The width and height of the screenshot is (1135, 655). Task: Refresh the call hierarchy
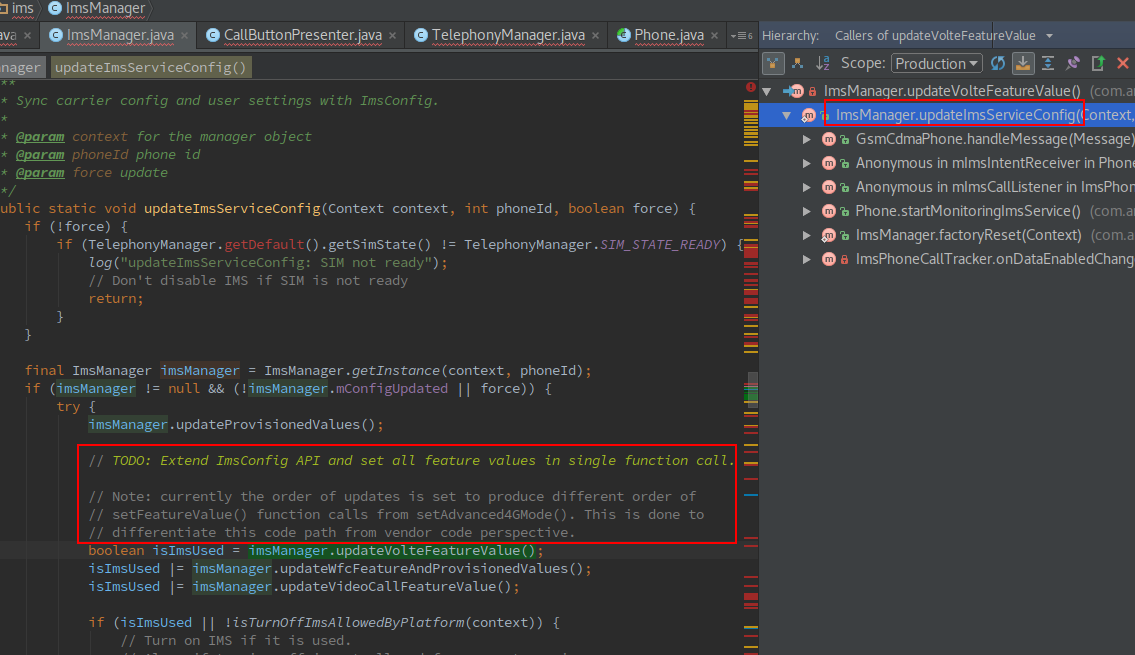(997, 64)
